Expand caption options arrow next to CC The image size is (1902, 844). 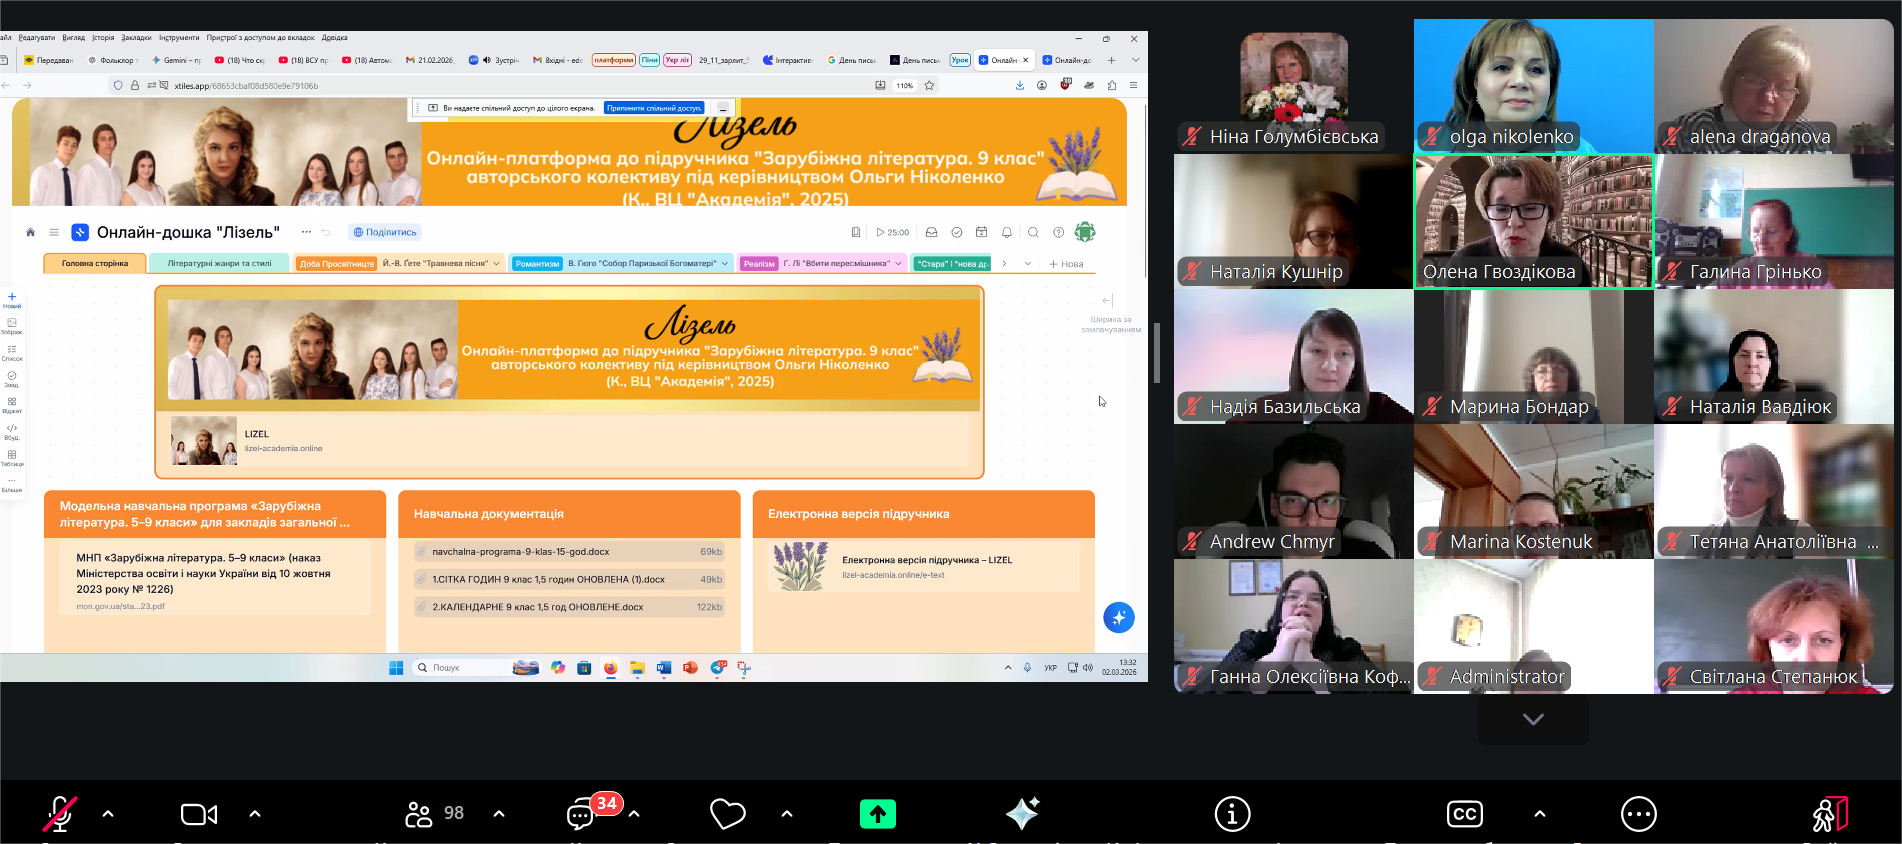[1539, 814]
